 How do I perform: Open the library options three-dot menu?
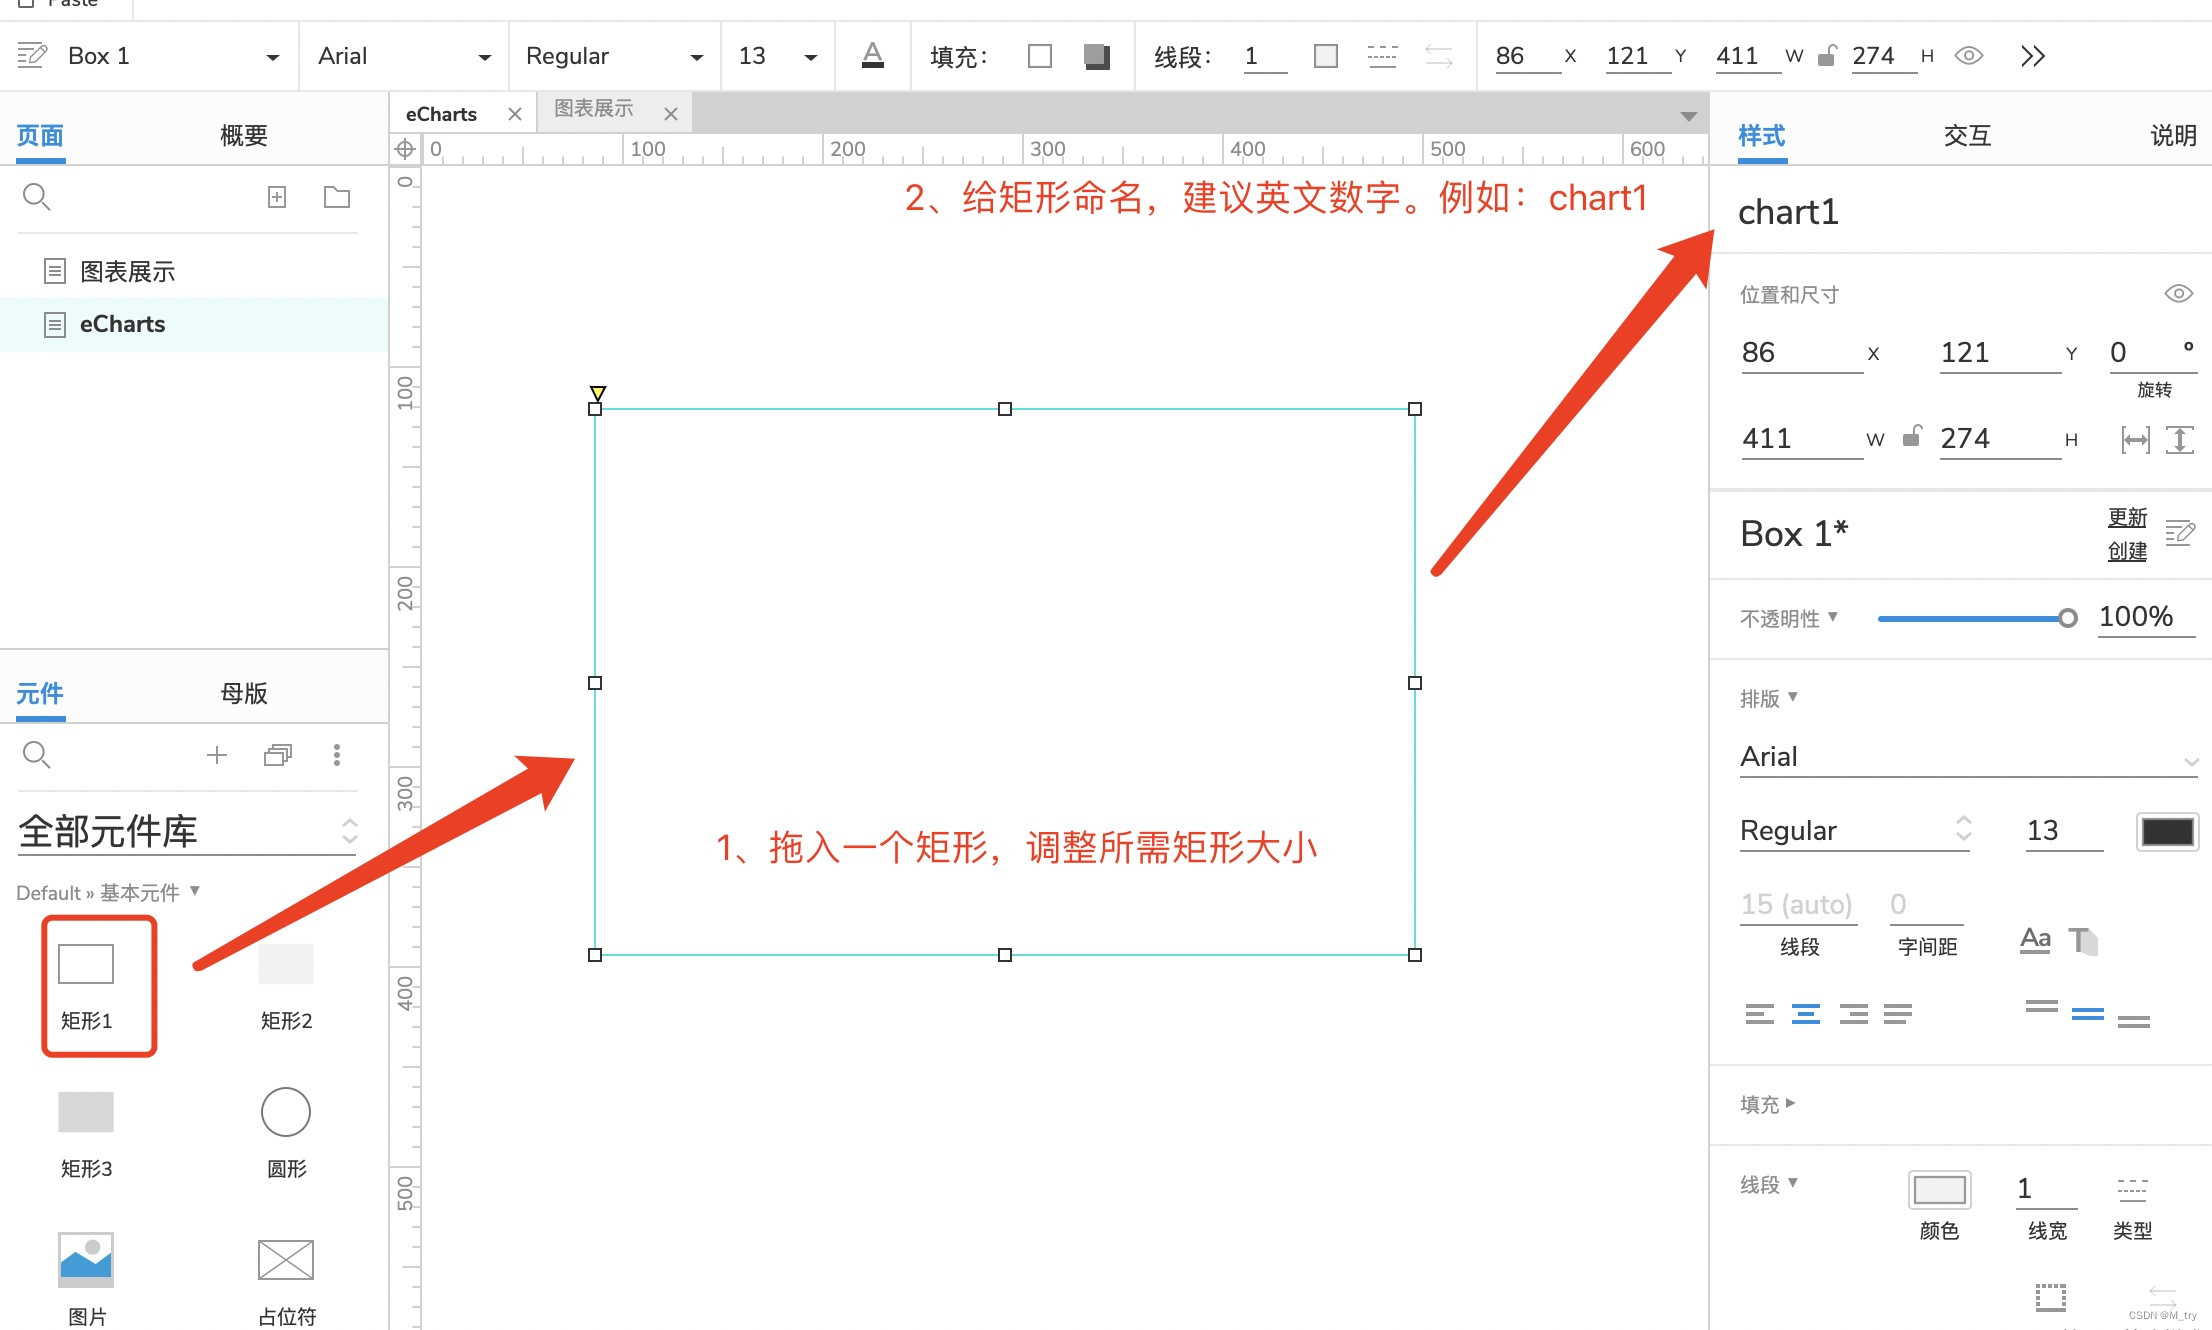point(337,755)
